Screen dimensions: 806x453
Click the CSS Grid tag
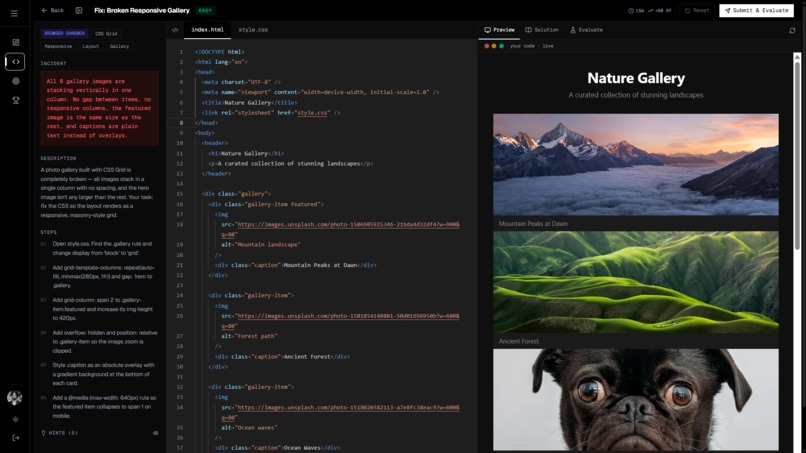pyautogui.click(x=106, y=33)
